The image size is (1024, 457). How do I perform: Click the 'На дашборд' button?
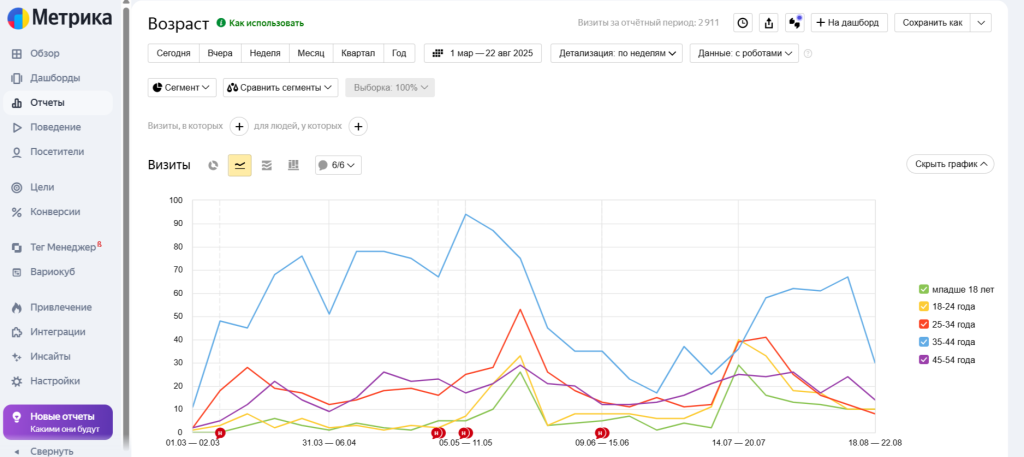tap(848, 23)
